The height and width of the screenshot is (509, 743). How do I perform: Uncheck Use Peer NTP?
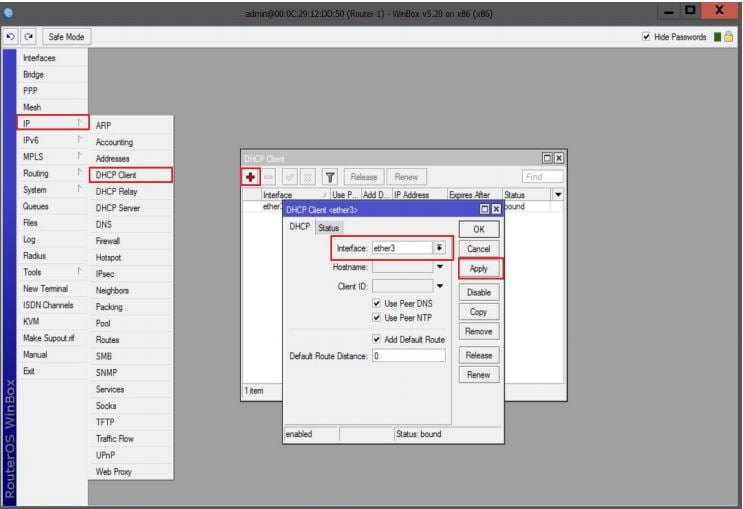[377, 318]
